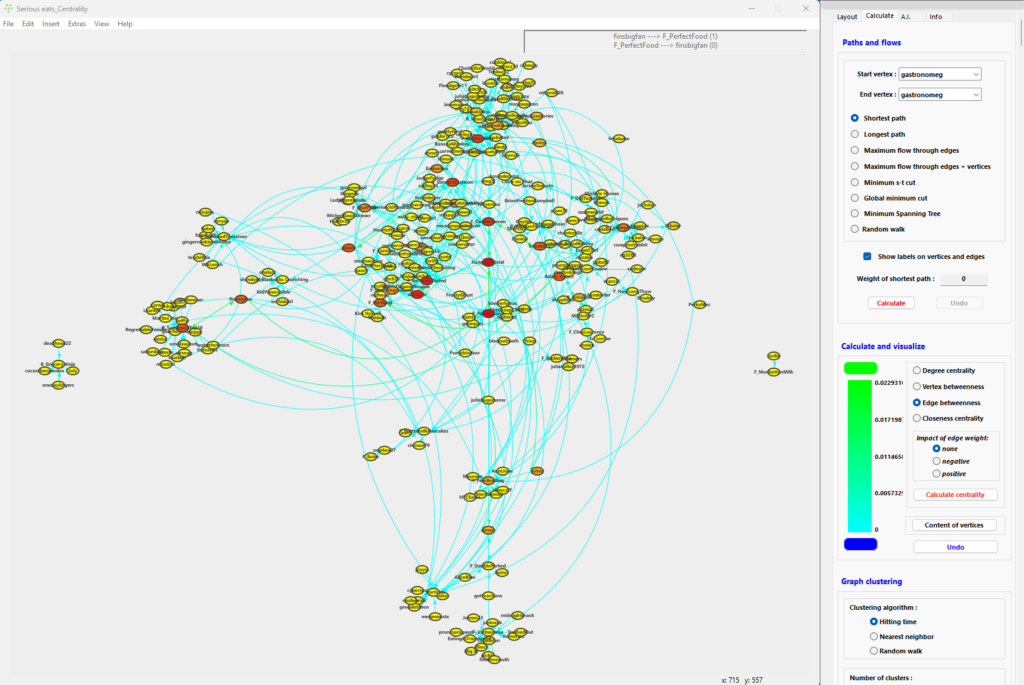The image size is (1024, 685).
Task: Click the Weight of shortest path field
Action: (x=963, y=279)
